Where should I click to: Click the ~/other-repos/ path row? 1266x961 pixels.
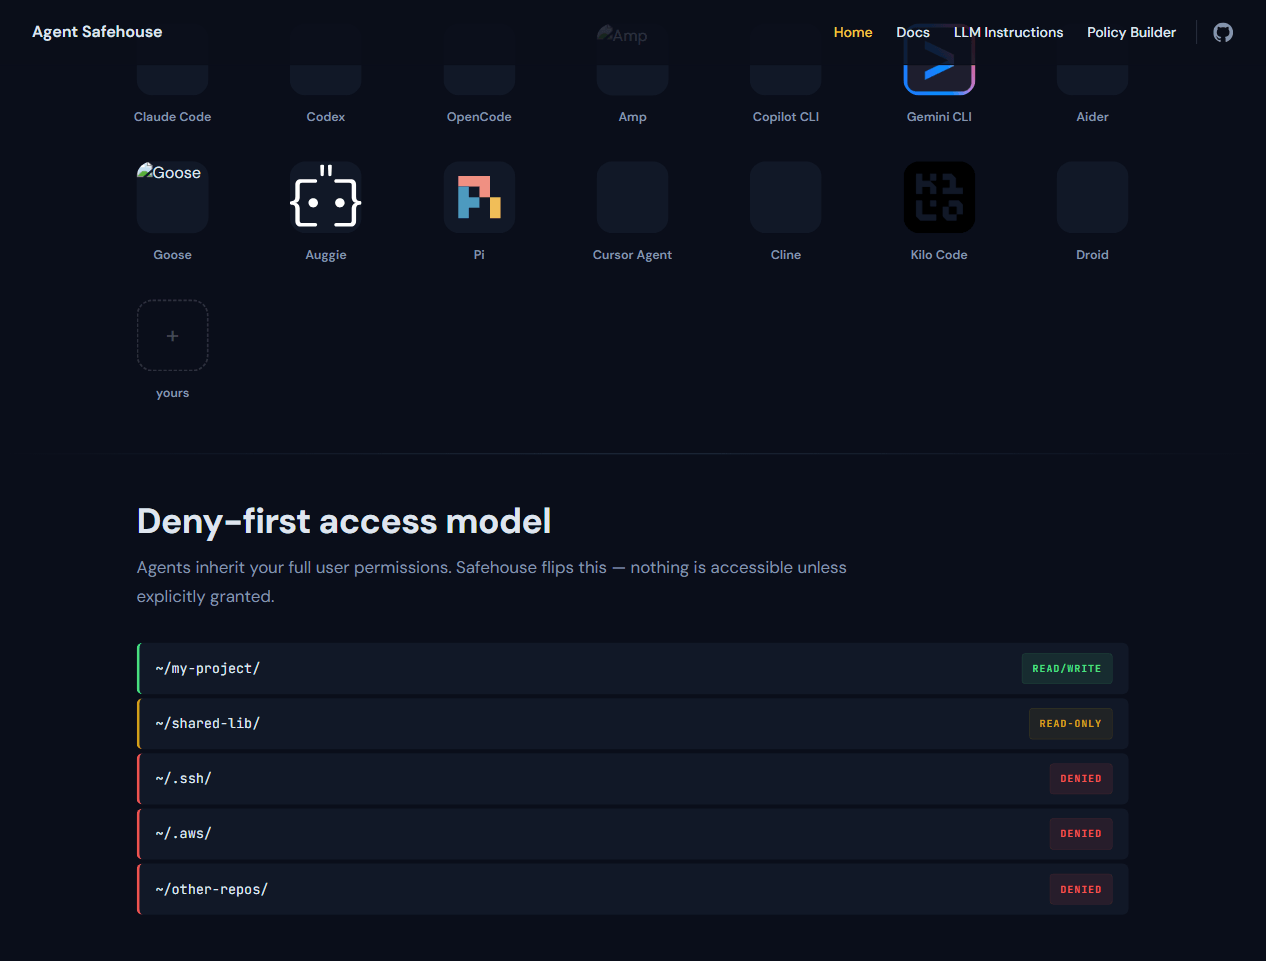pyautogui.click(x=632, y=889)
